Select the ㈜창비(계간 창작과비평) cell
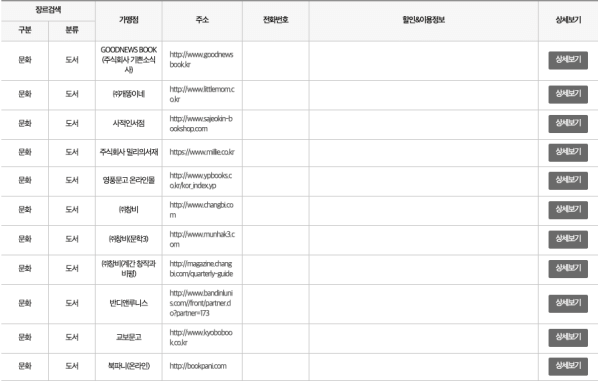This screenshot has height=381, width=600. pyautogui.click(x=129, y=269)
